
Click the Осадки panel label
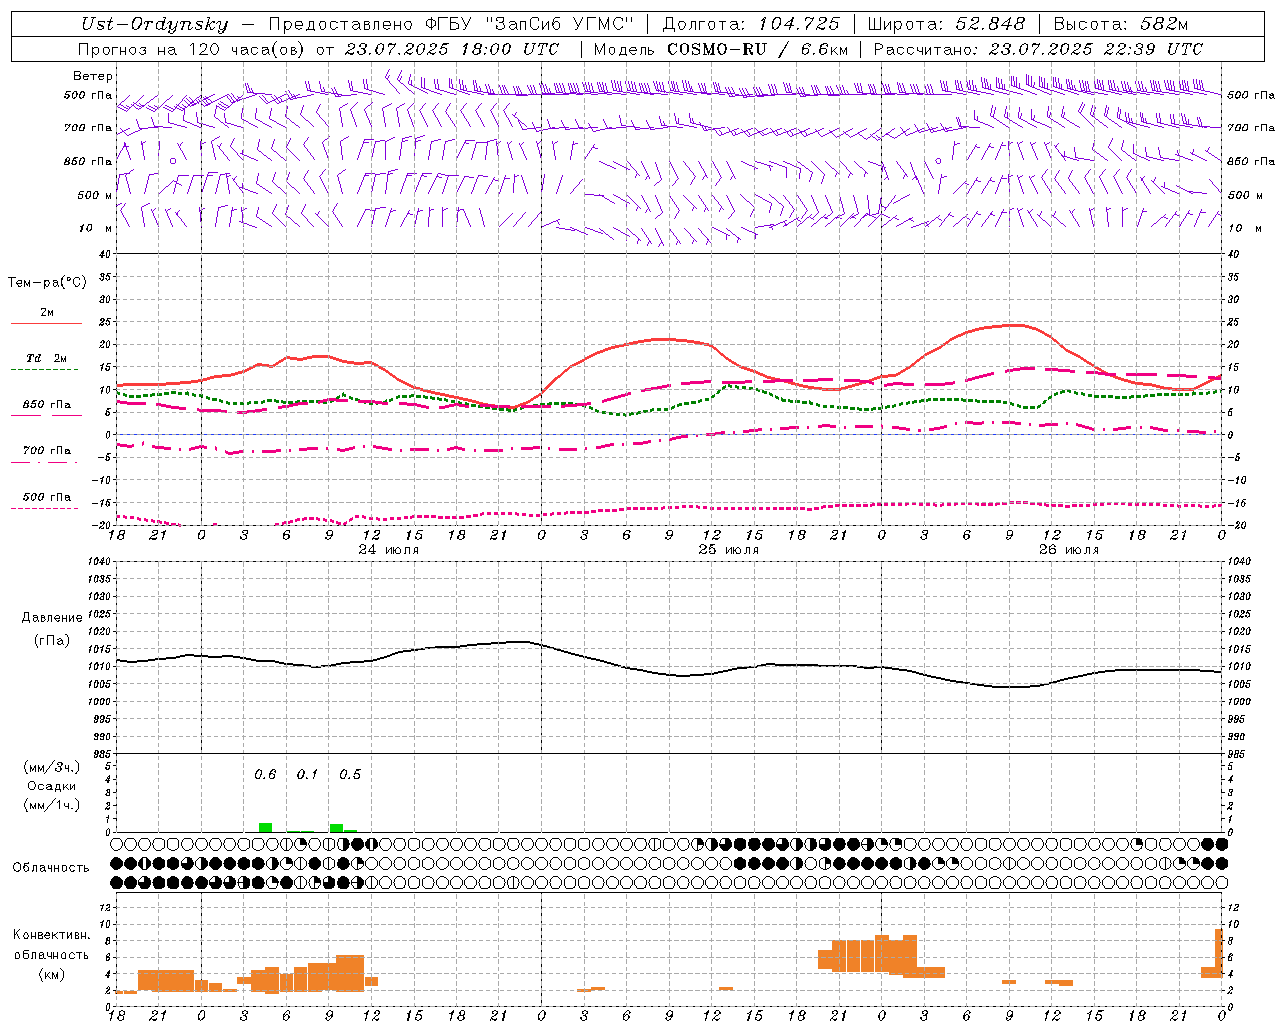coord(51,786)
